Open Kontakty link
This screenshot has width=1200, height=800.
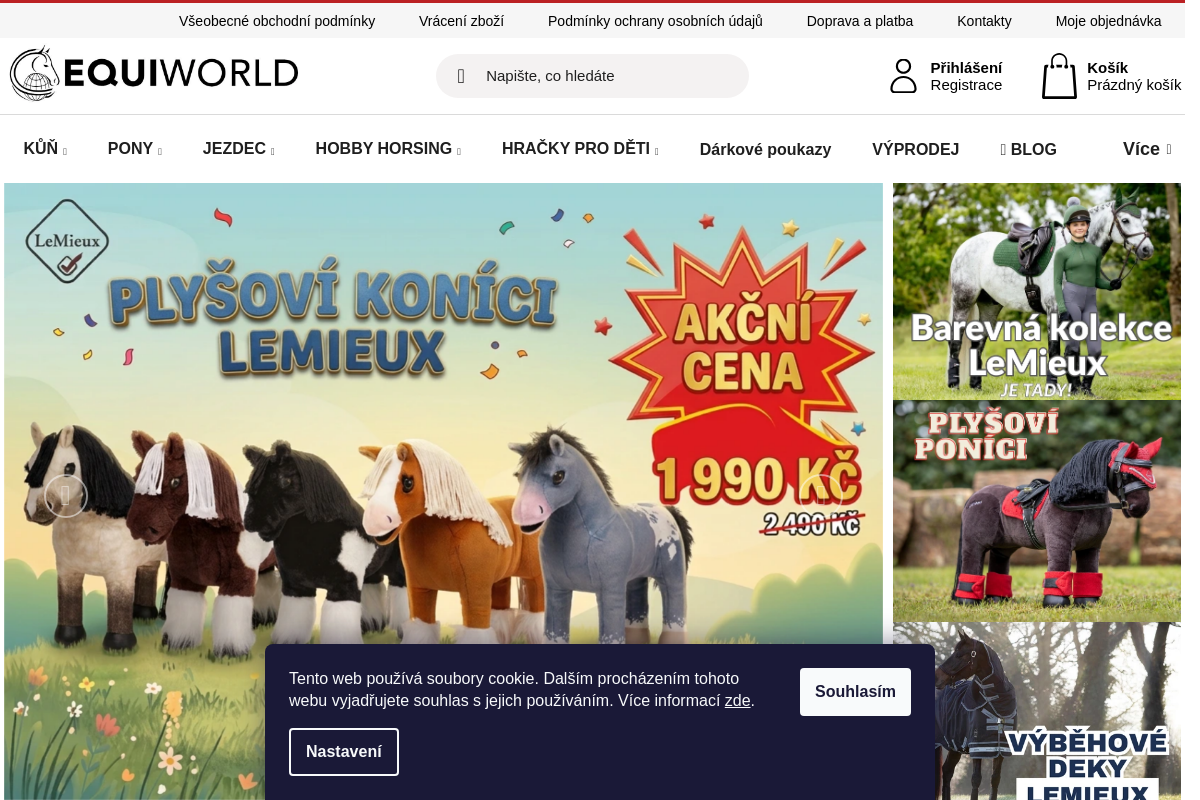point(984,21)
